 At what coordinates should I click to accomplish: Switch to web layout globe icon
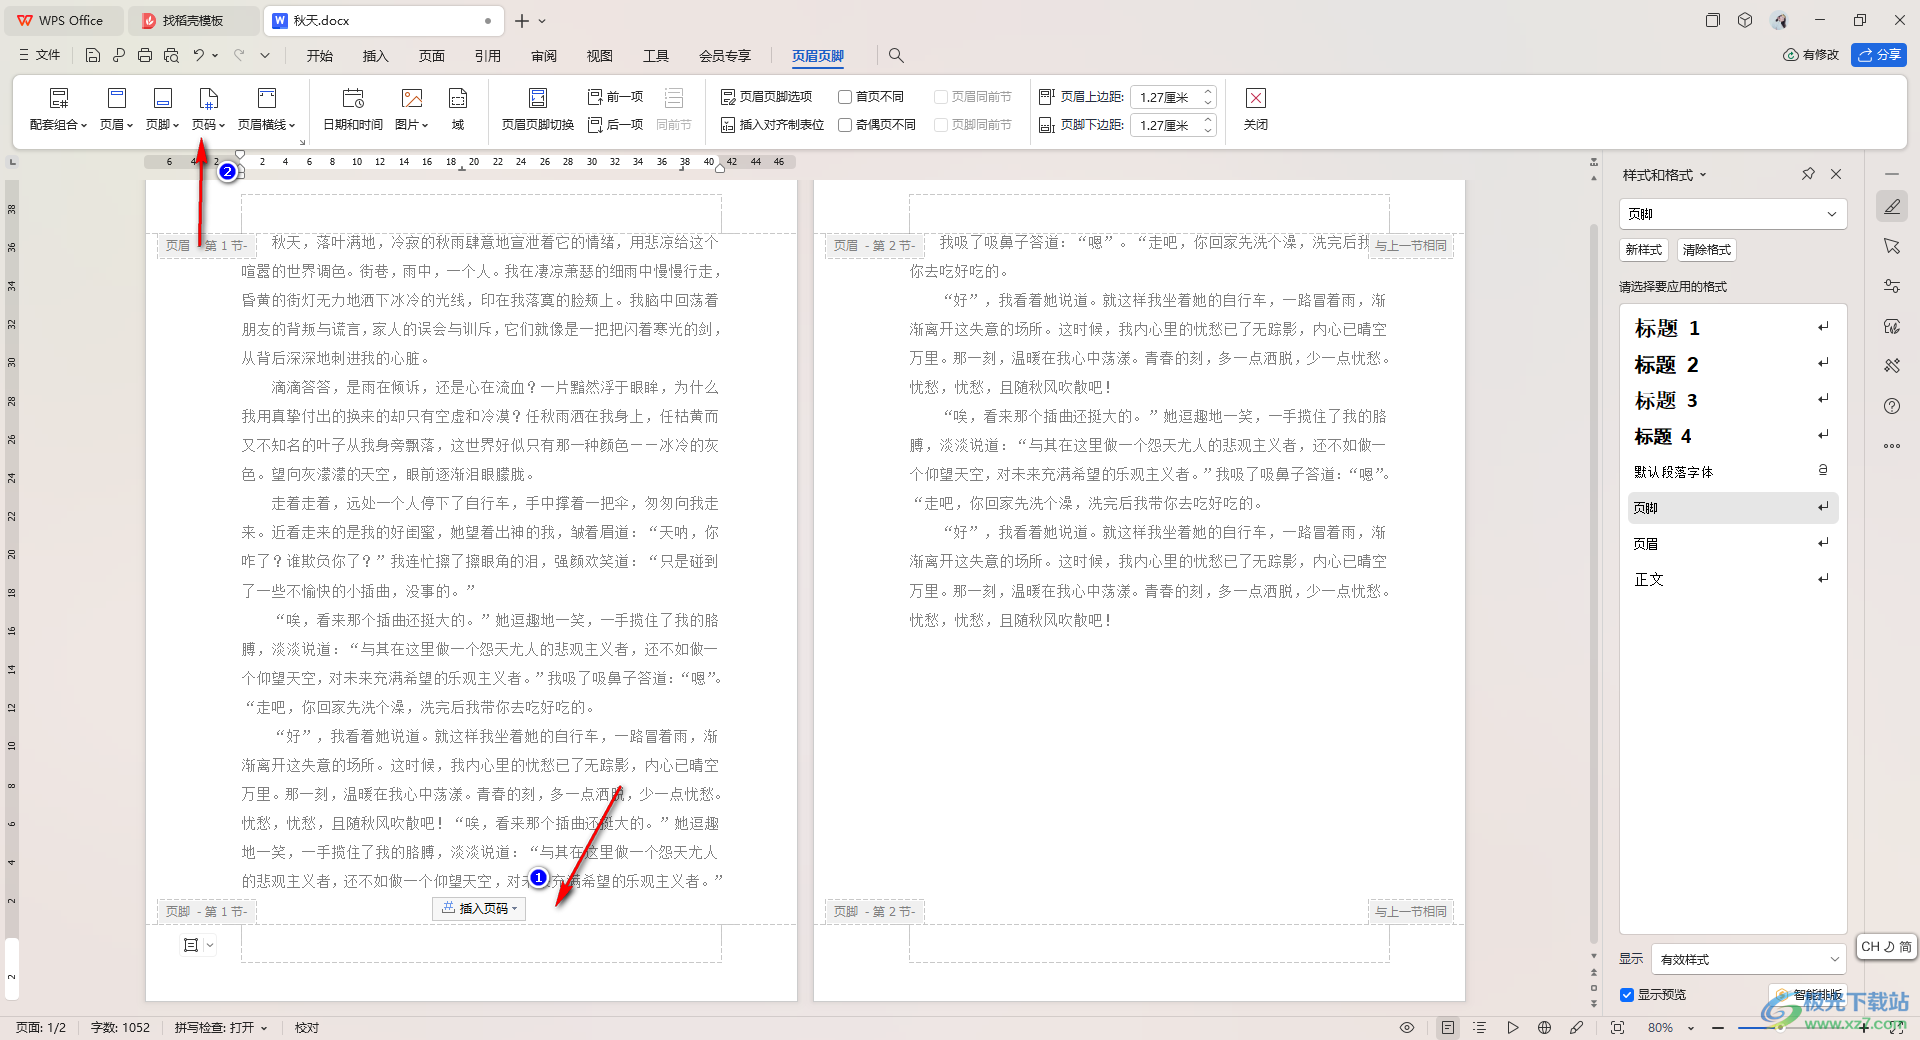(1544, 1028)
